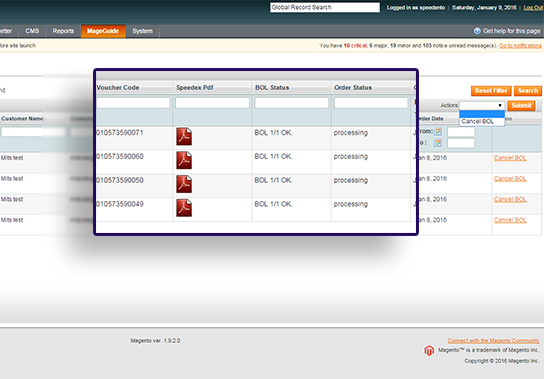
Task: Focus the Voucher Code filter field
Action: [133, 103]
